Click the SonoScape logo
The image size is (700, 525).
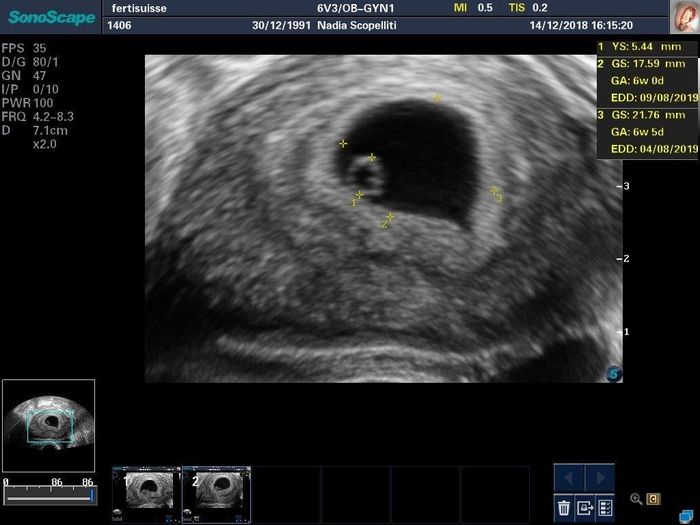click(51, 17)
